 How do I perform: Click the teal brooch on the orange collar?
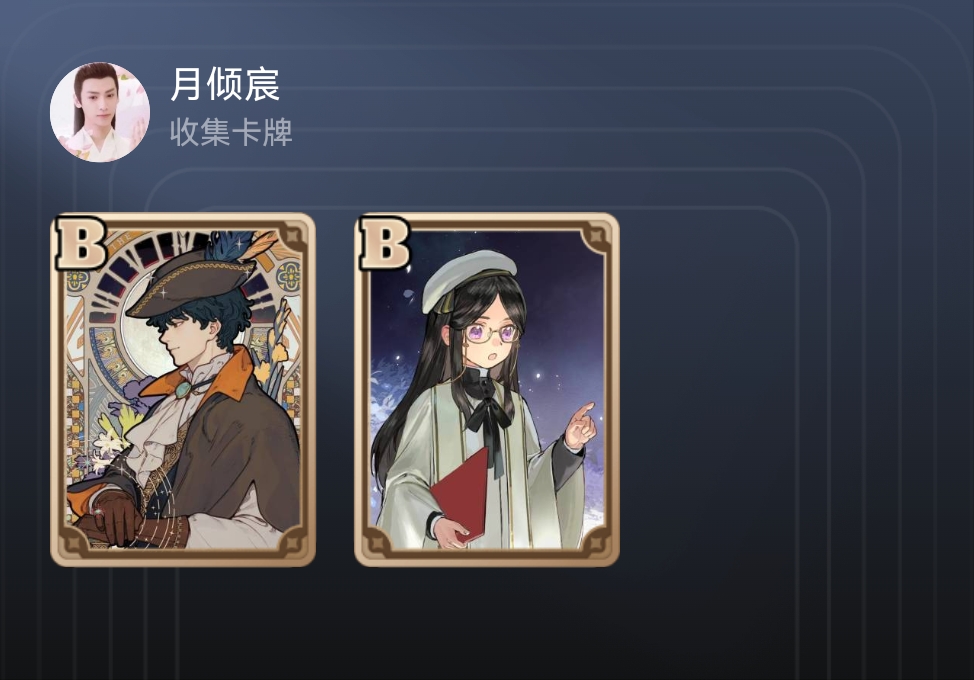tap(183, 389)
